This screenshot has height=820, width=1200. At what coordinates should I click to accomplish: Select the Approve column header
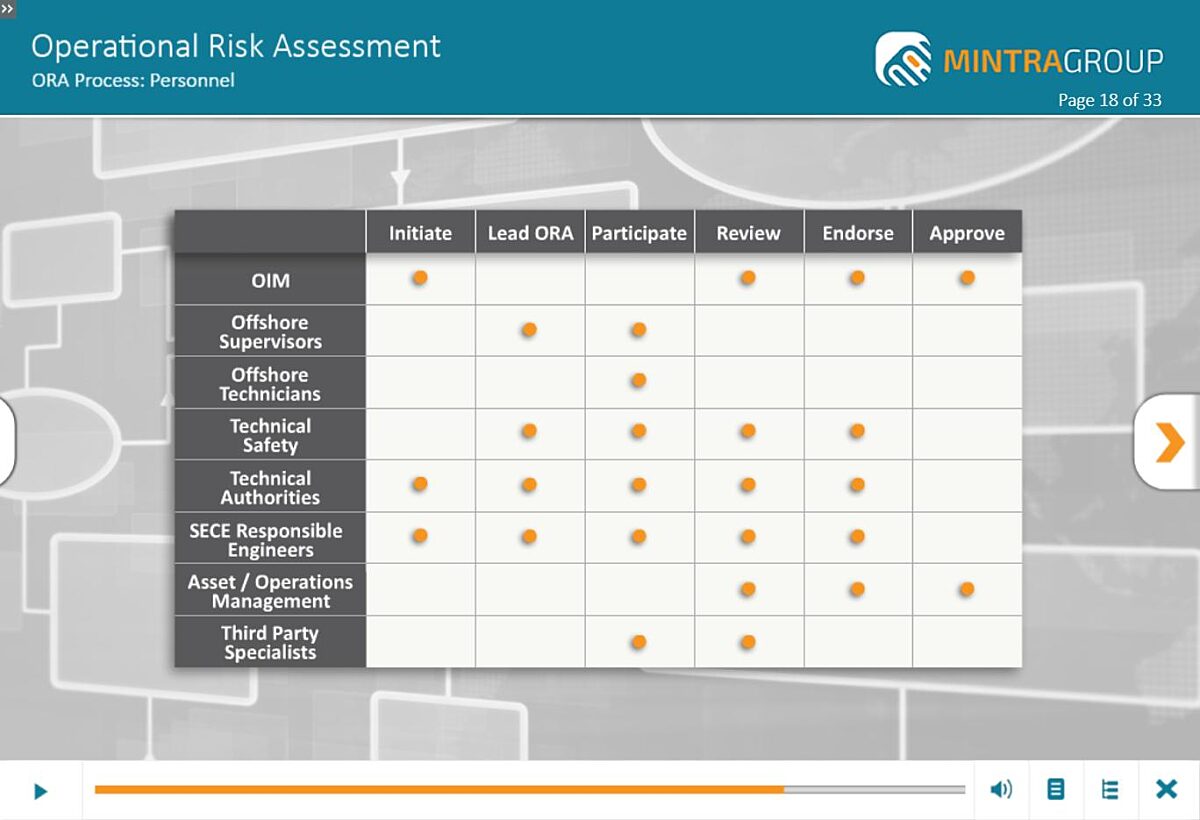click(967, 233)
